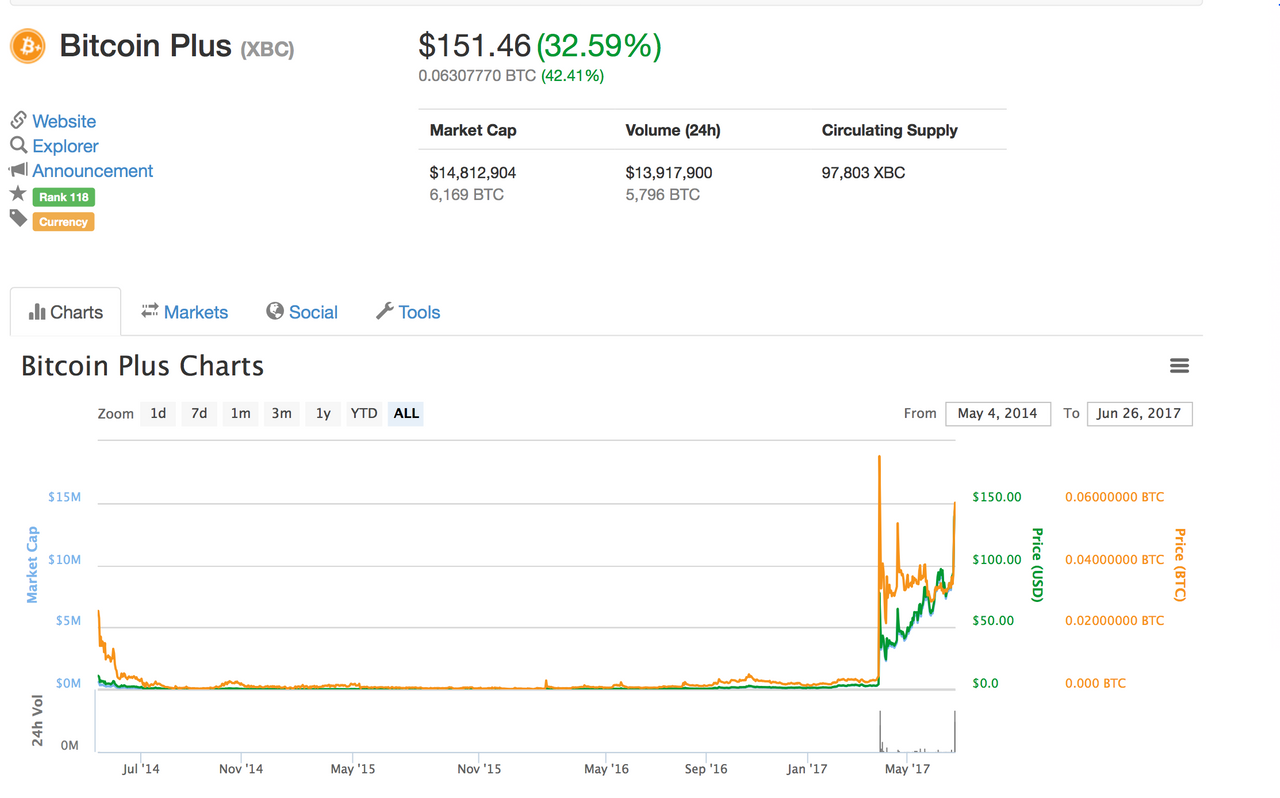Click the $150.00 price axis tick
1280x798 pixels.
pos(997,497)
